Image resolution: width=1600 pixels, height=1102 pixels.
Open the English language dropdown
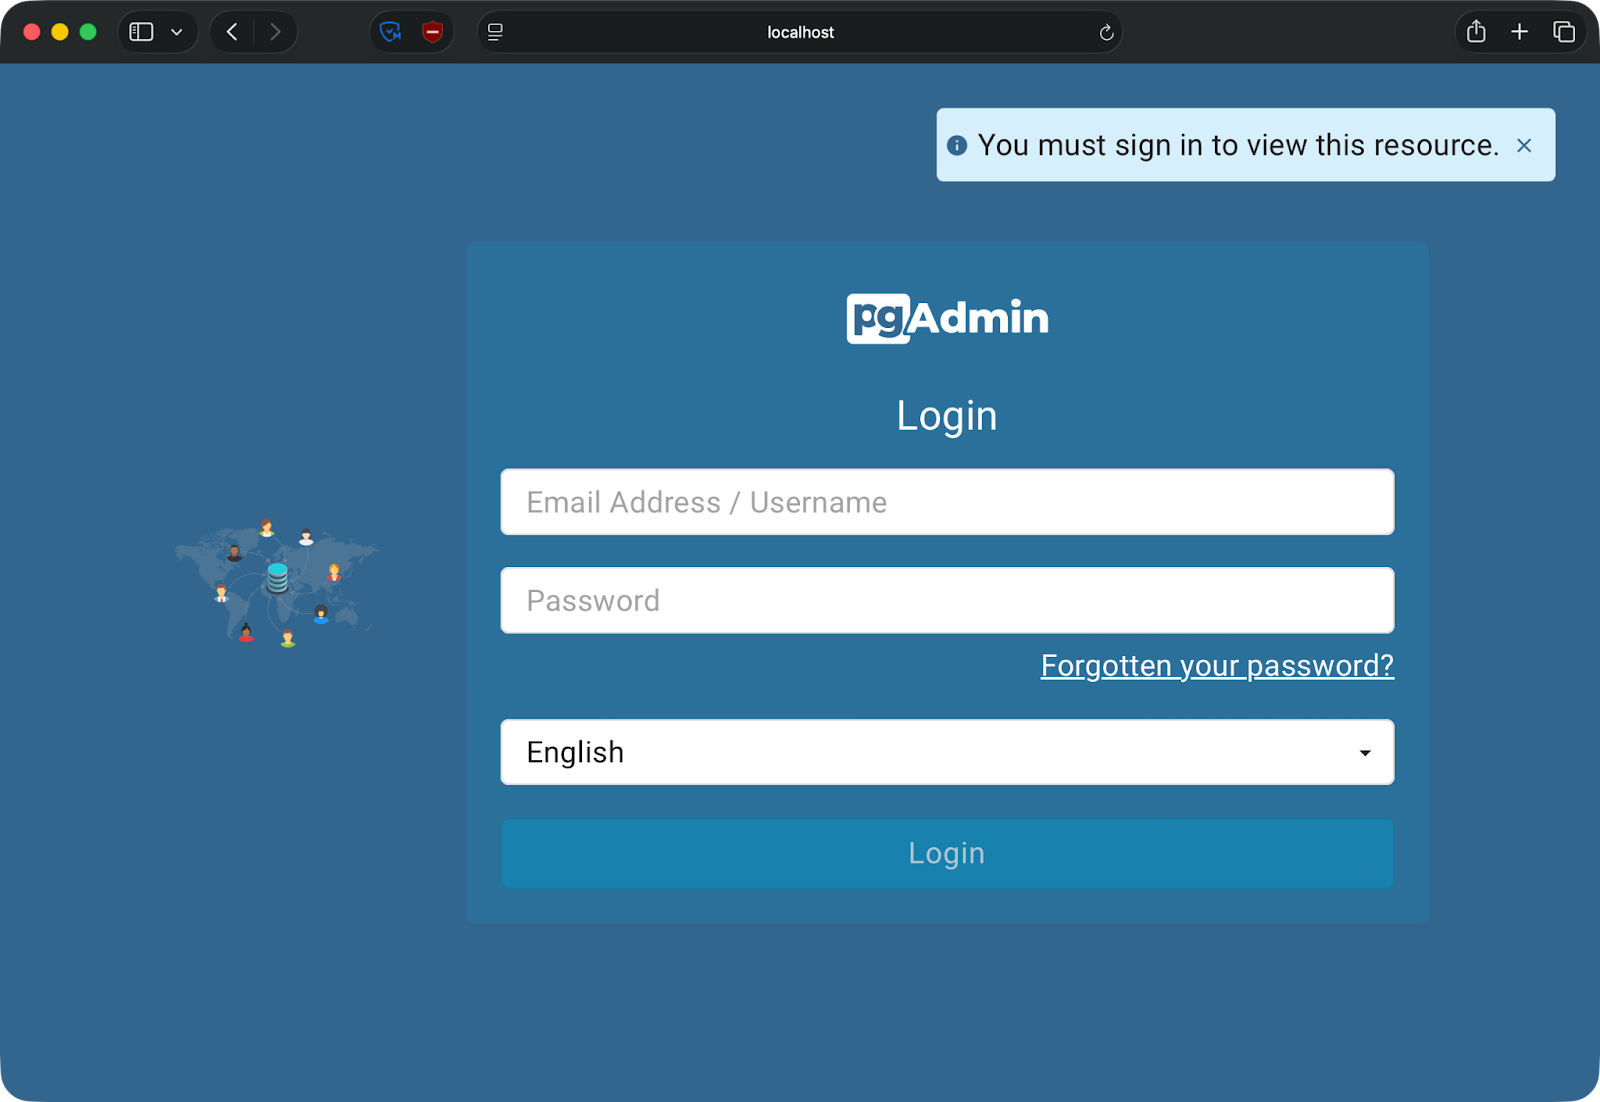coord(947,752)
